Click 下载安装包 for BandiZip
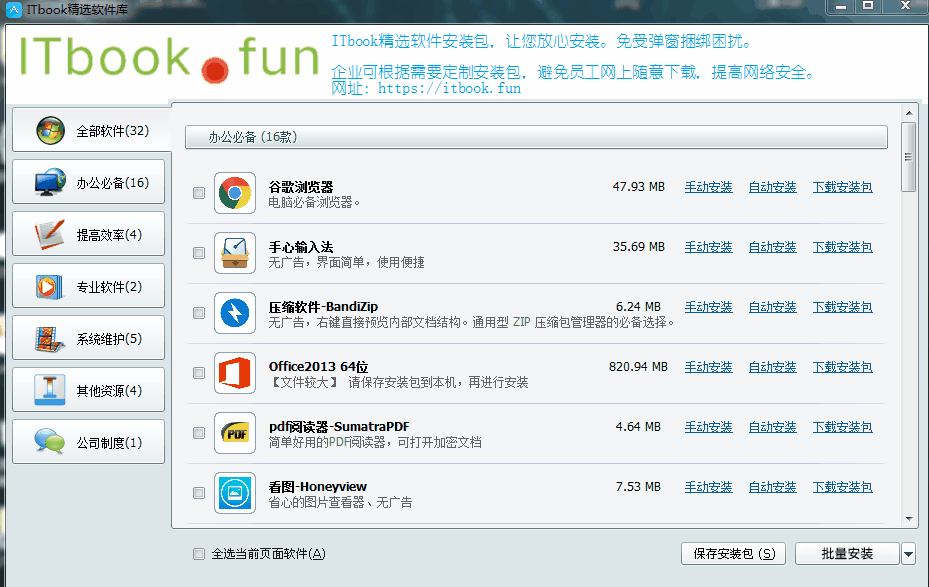The width and height of the screenshot is (929, 587). point(842,307)
